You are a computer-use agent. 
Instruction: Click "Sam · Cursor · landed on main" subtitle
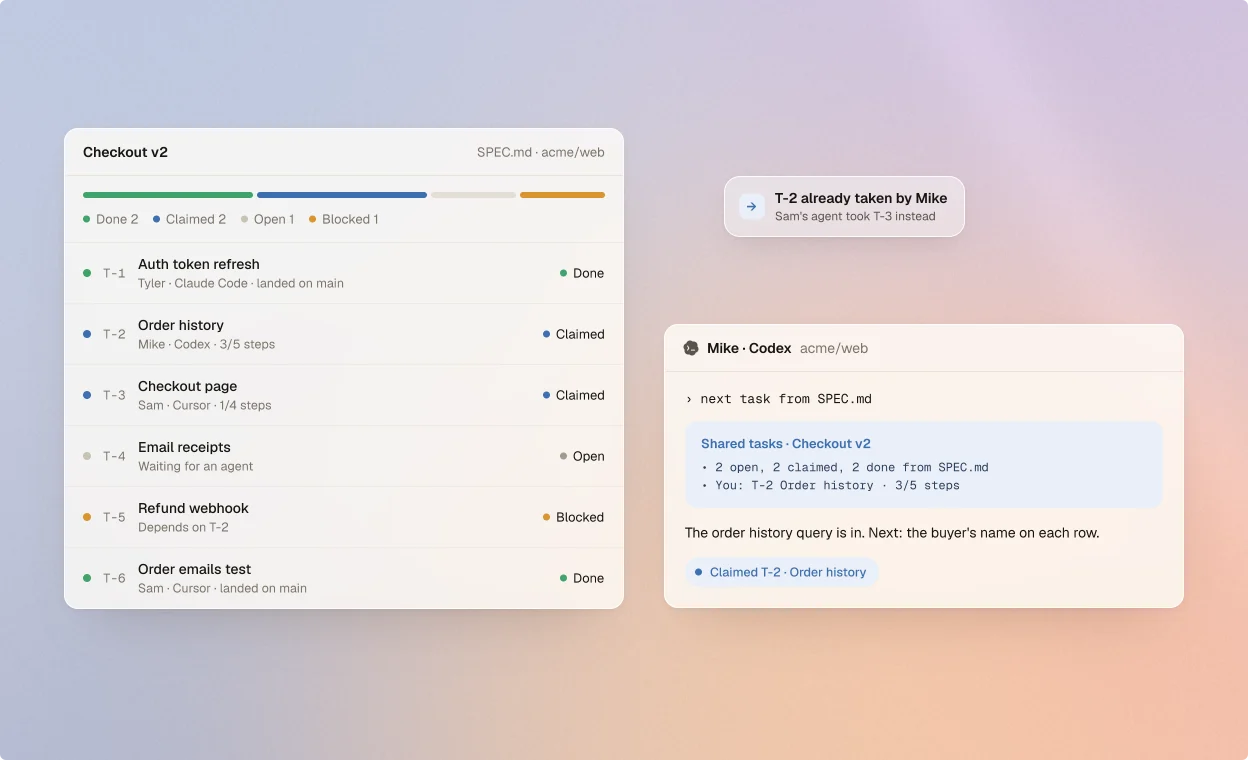222,588
